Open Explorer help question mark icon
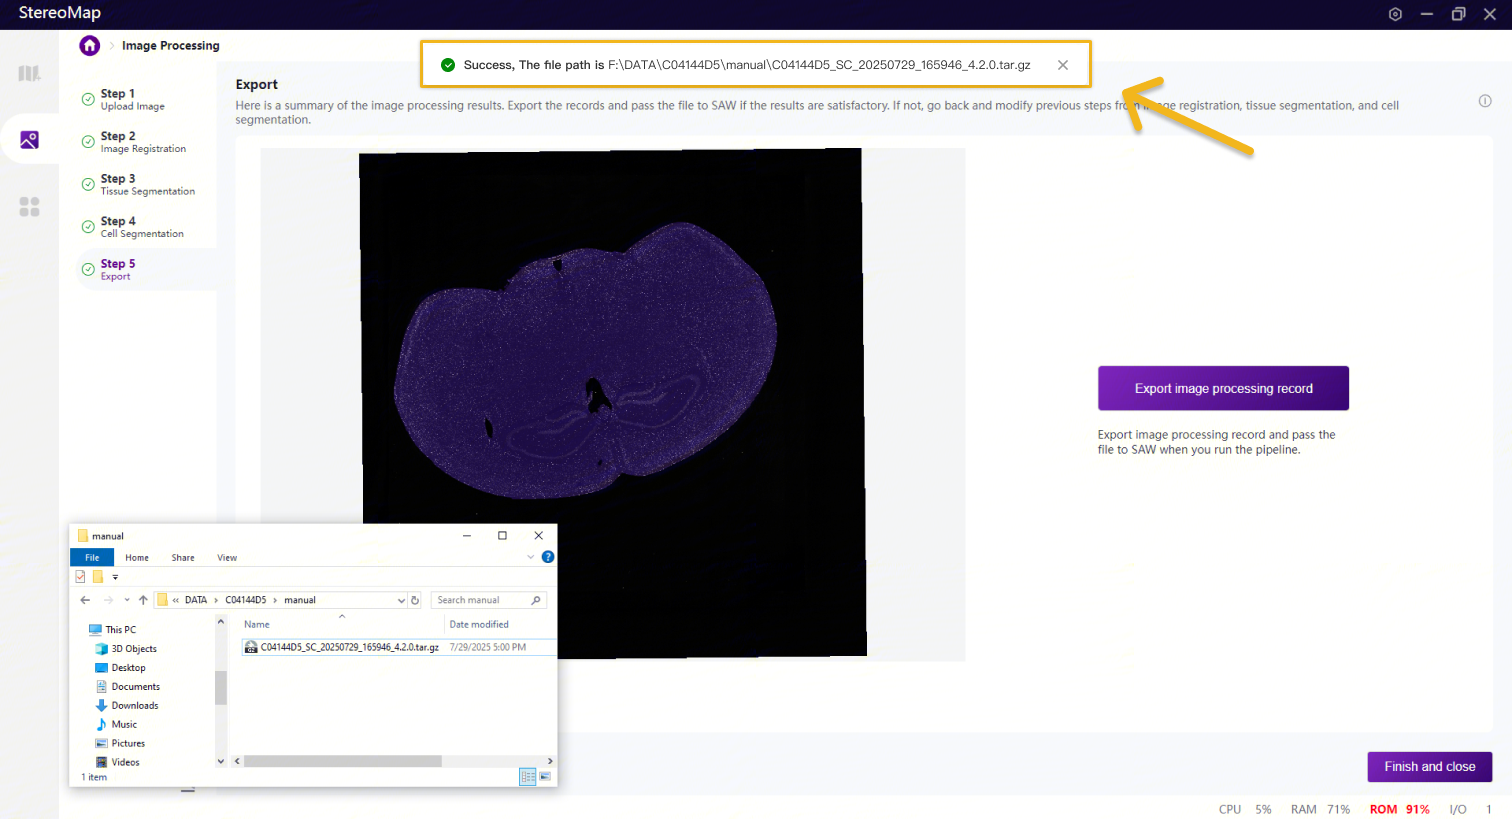1512x819 pixels. [548, 557]
